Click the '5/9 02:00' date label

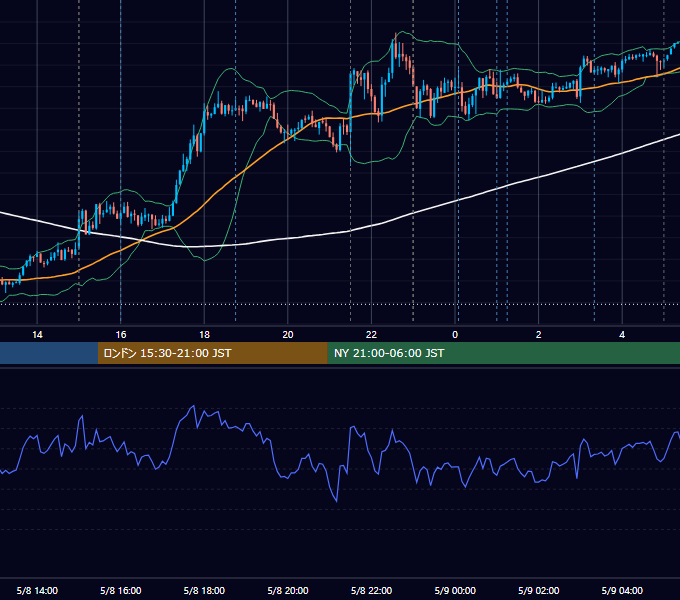point(539,590)
